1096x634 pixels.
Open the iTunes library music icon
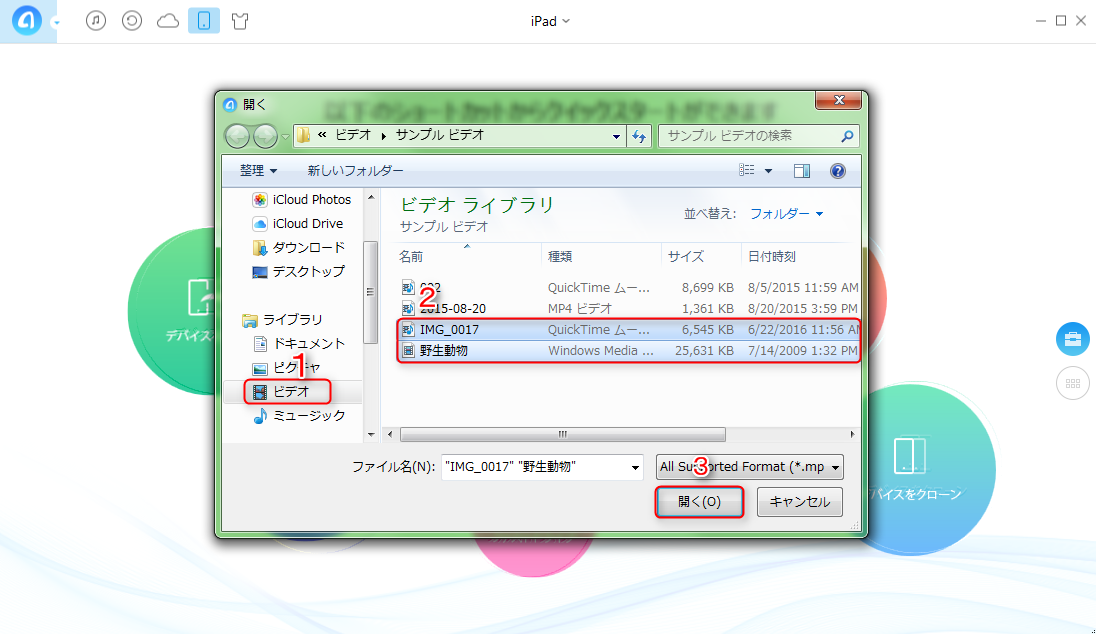tap(96, 21)
